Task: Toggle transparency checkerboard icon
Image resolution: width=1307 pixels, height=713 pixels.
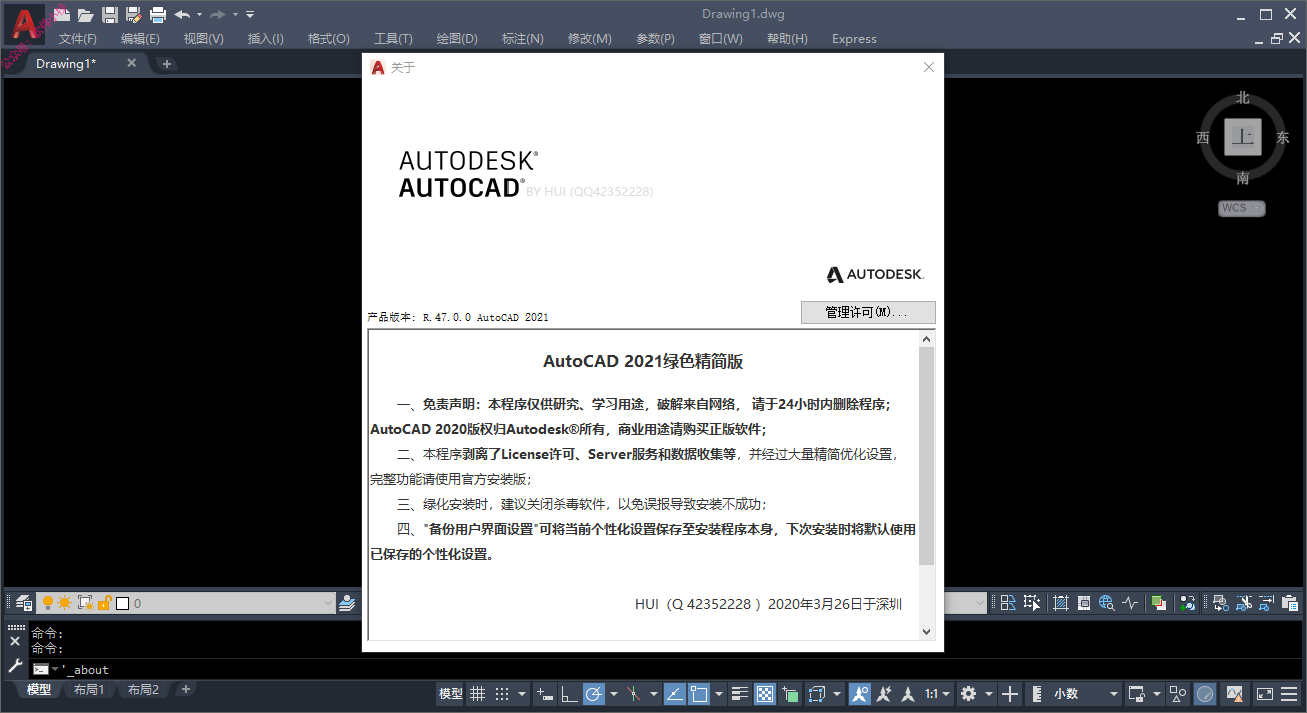Action: [x=765, y=693]
